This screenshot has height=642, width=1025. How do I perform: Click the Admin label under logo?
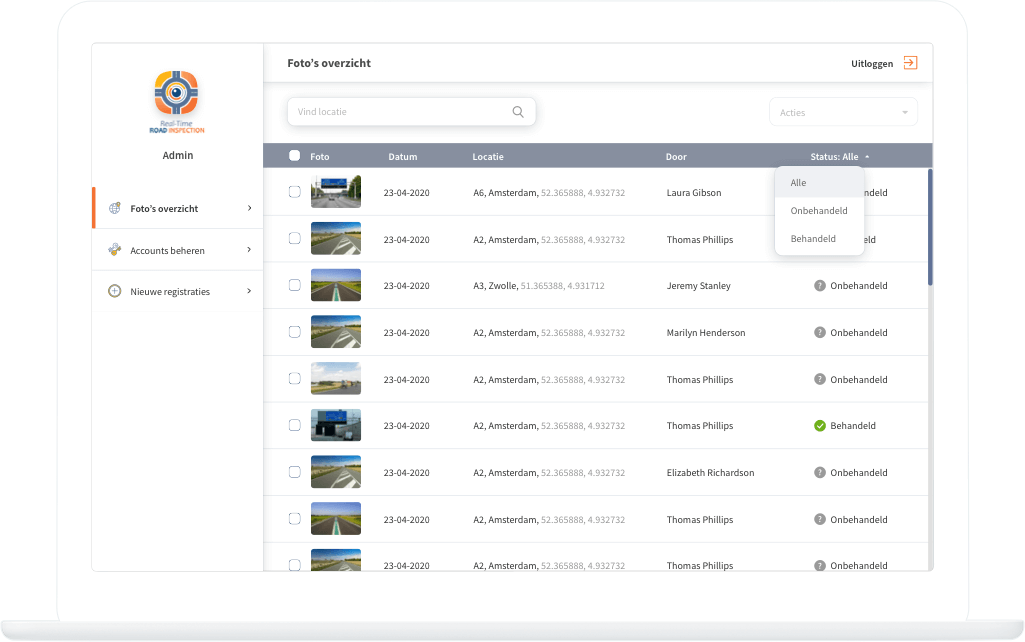click(x=178, y=155)
